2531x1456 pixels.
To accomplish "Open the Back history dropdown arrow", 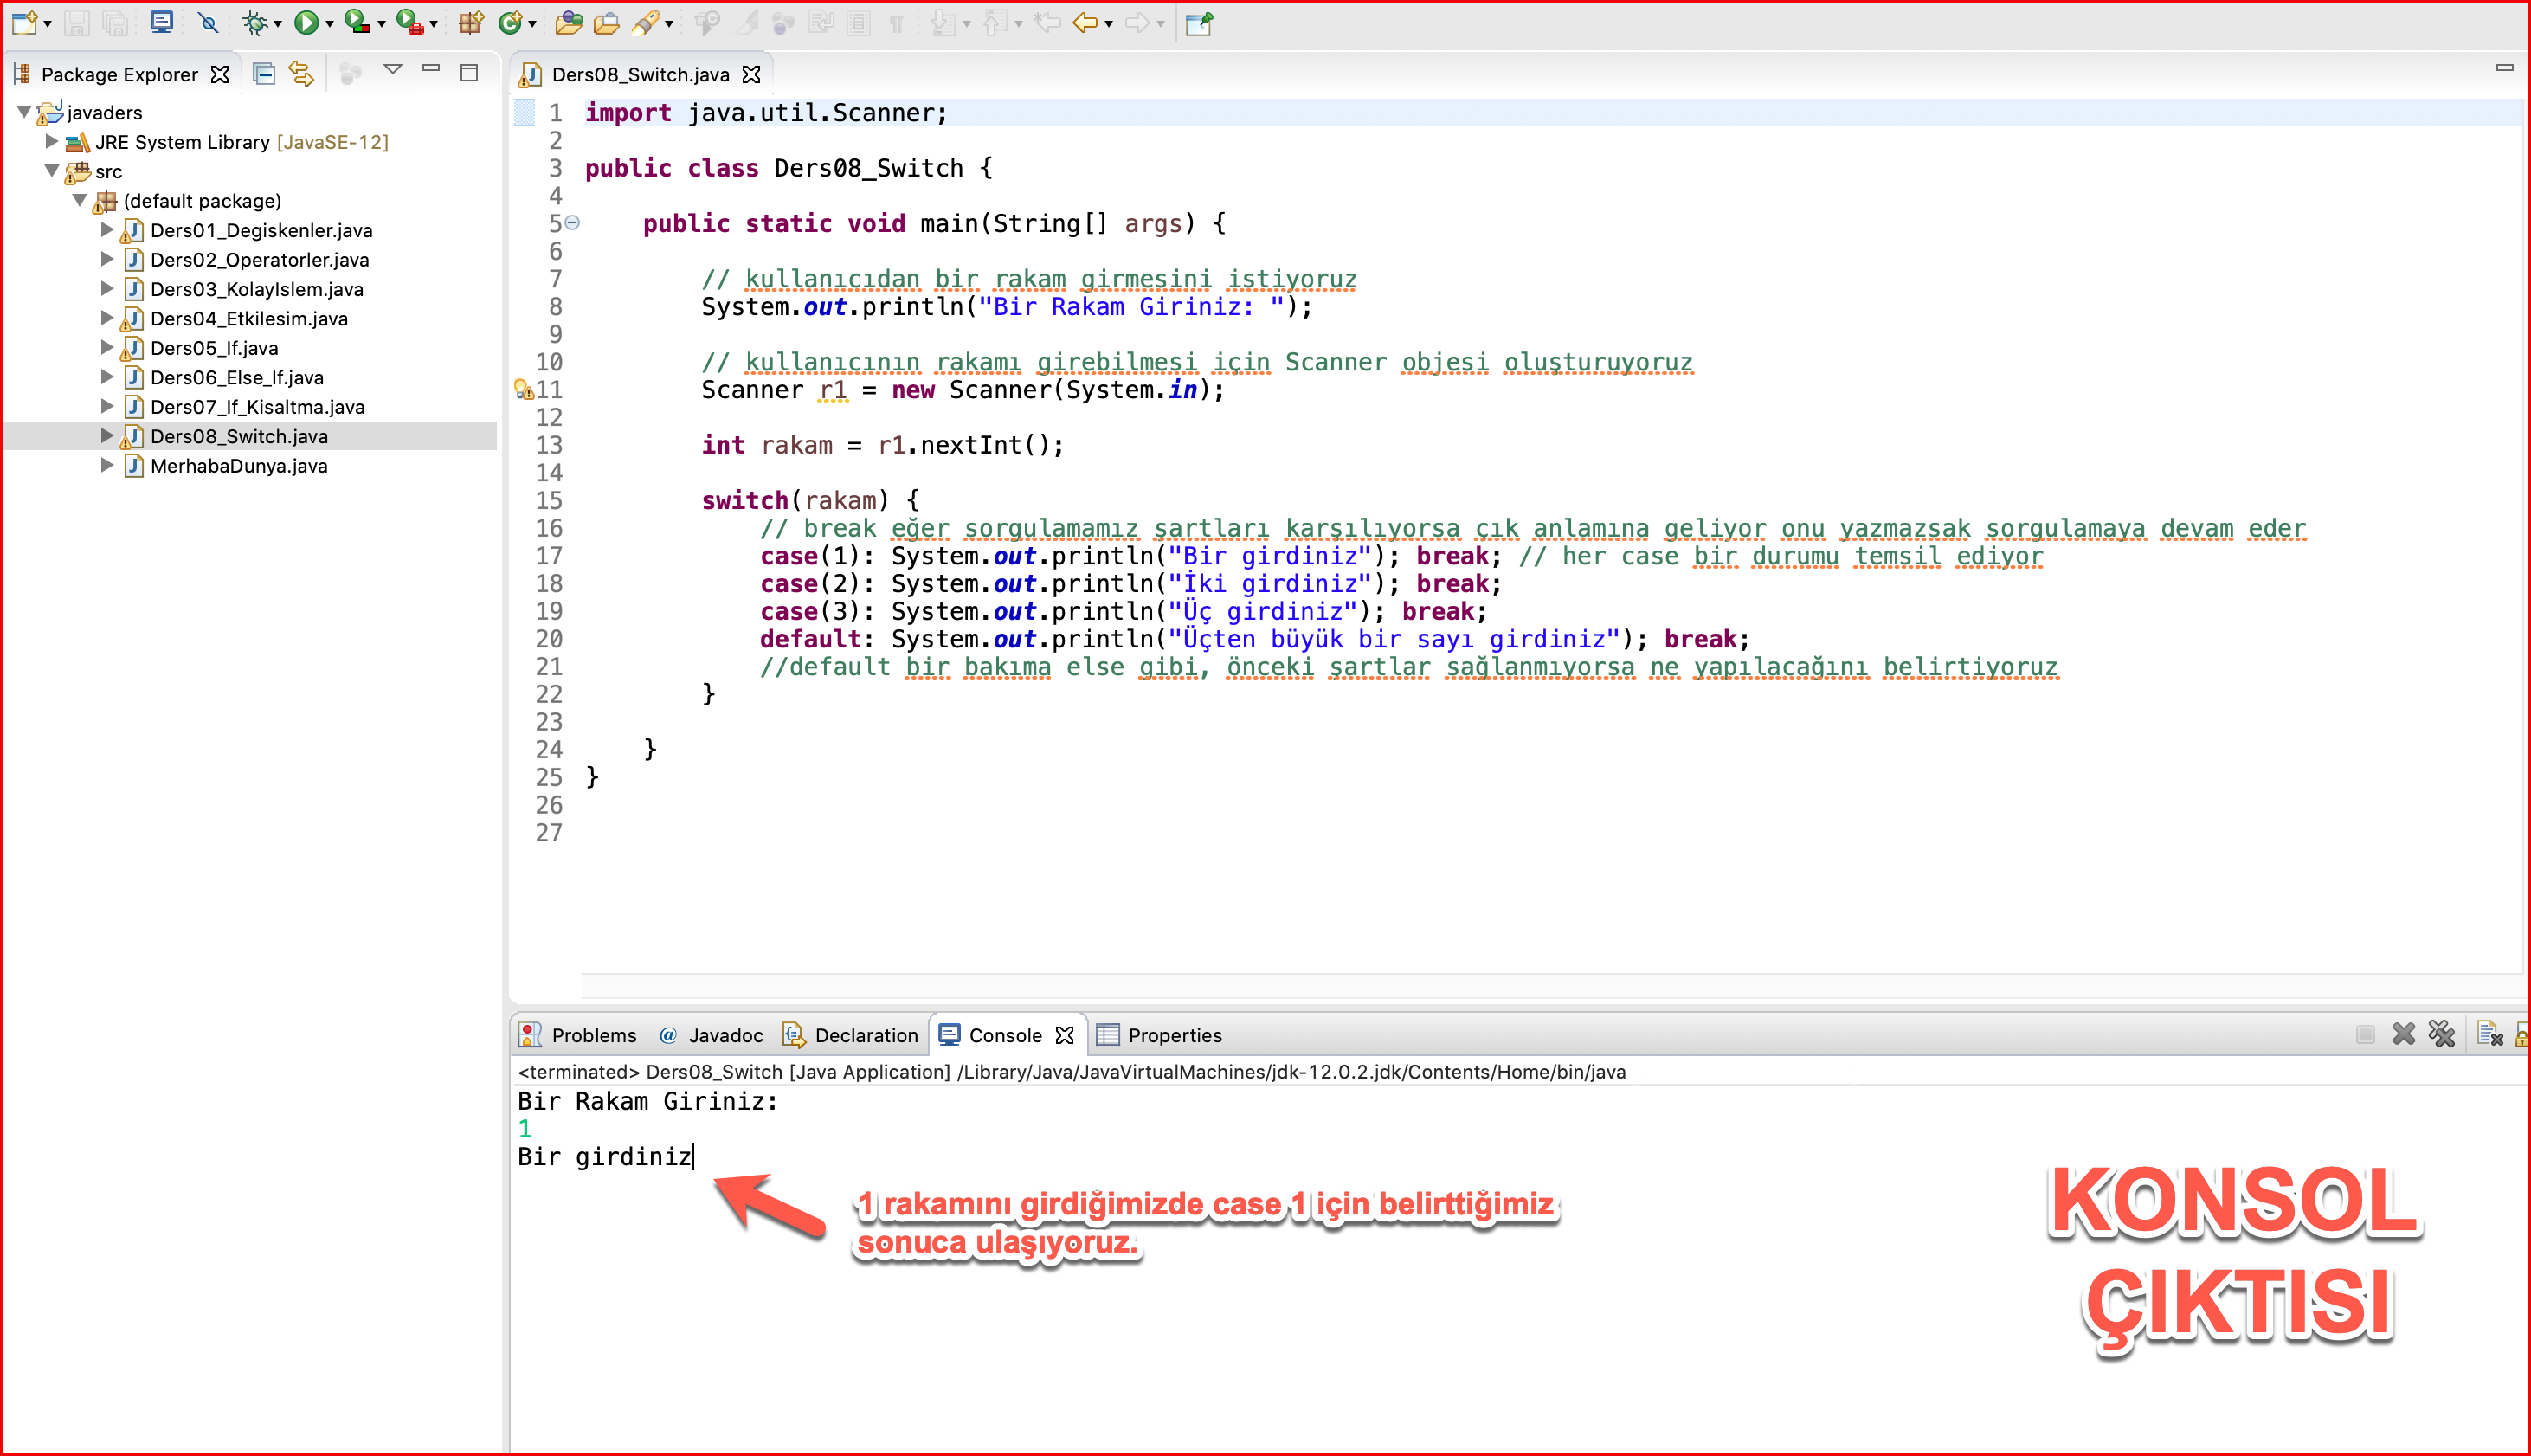I will click(x=1108, y=24).
